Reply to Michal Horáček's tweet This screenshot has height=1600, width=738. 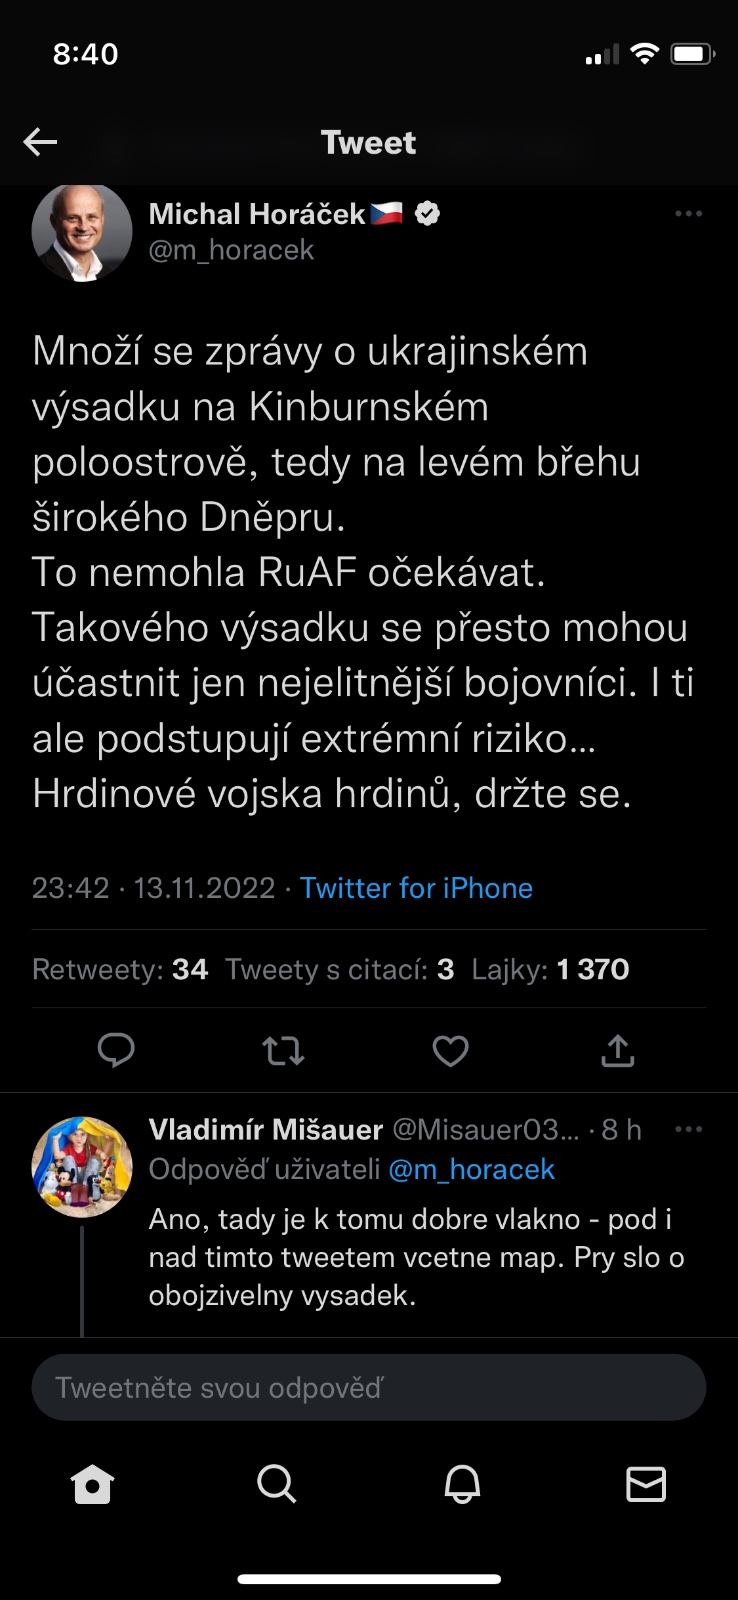116,1050
